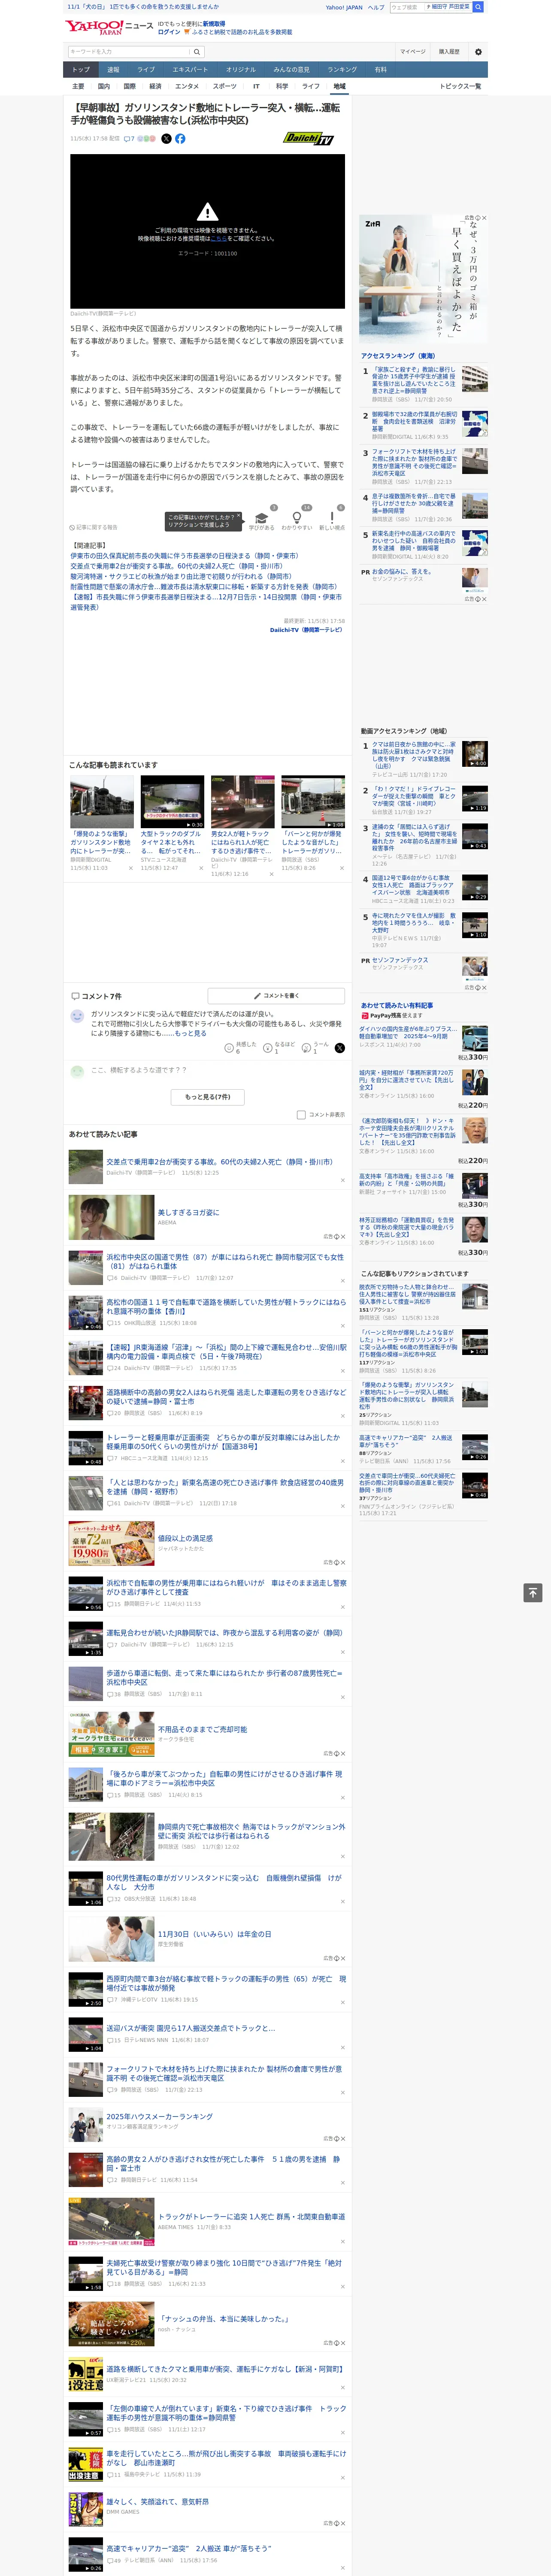
Task: Dismiss 「衝撃のような衝撃」 recommended article with X
Action: coord(130,869)
